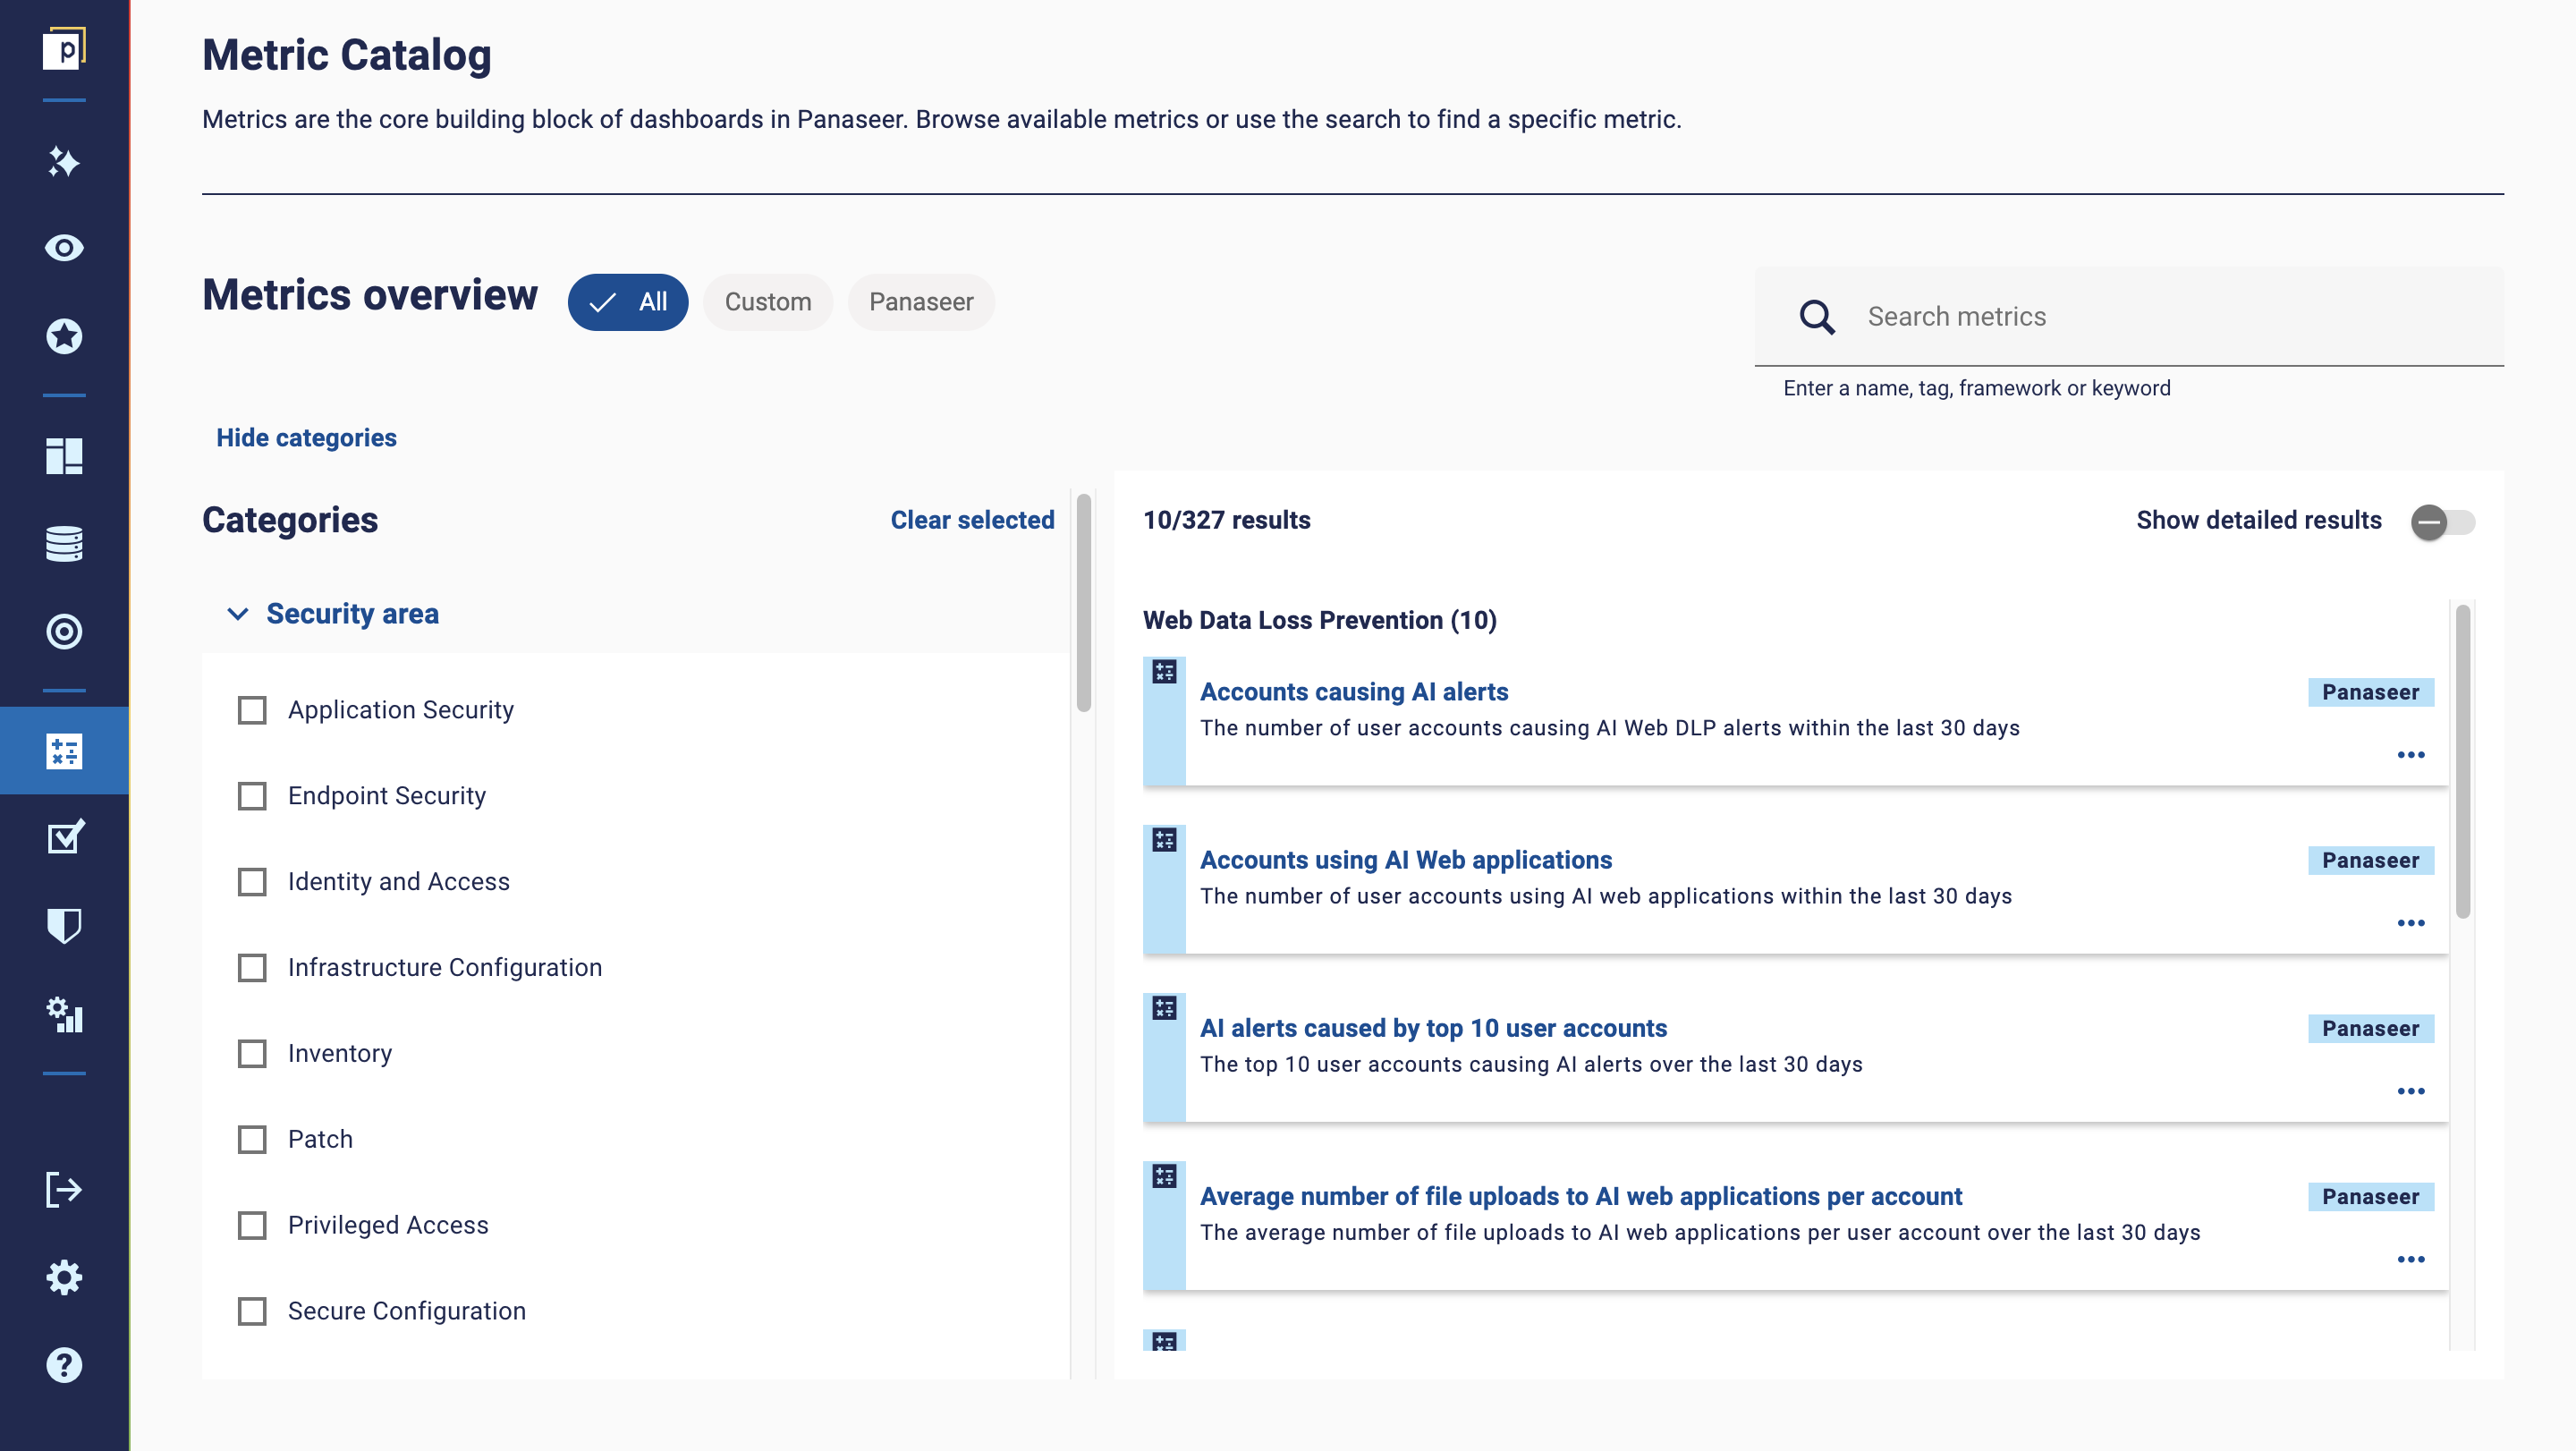The height and width of the screenshot is (1451, 2576).
Task: Open the shield icon in sidebar
Action: coord(64,926)
